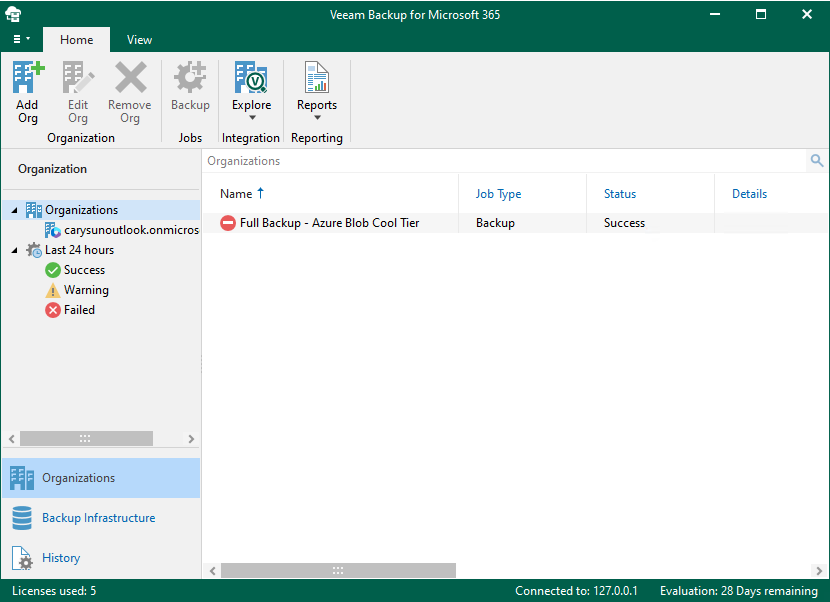Click the Remove Org icon
This screenshot has width=830, height=602.
point(129,90)
